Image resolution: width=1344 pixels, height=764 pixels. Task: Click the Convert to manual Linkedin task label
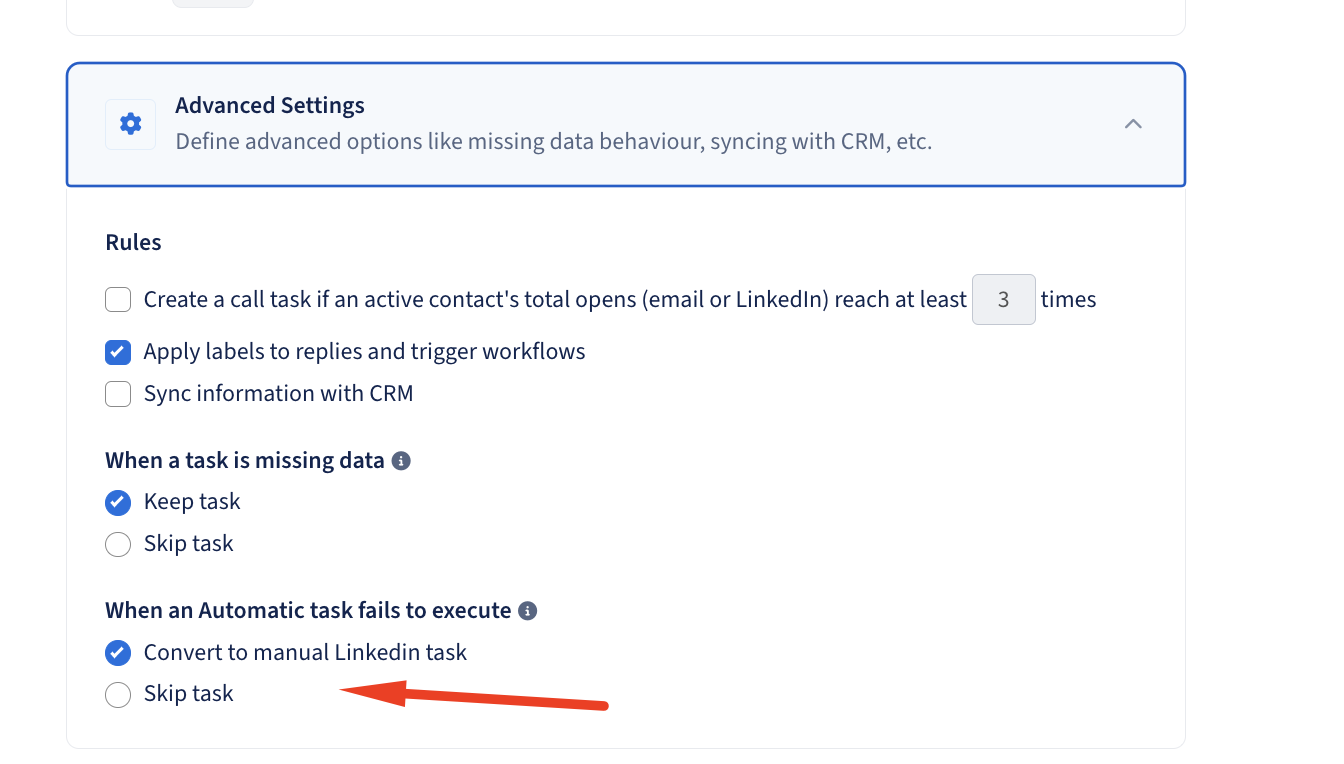(x=305, y=653)
